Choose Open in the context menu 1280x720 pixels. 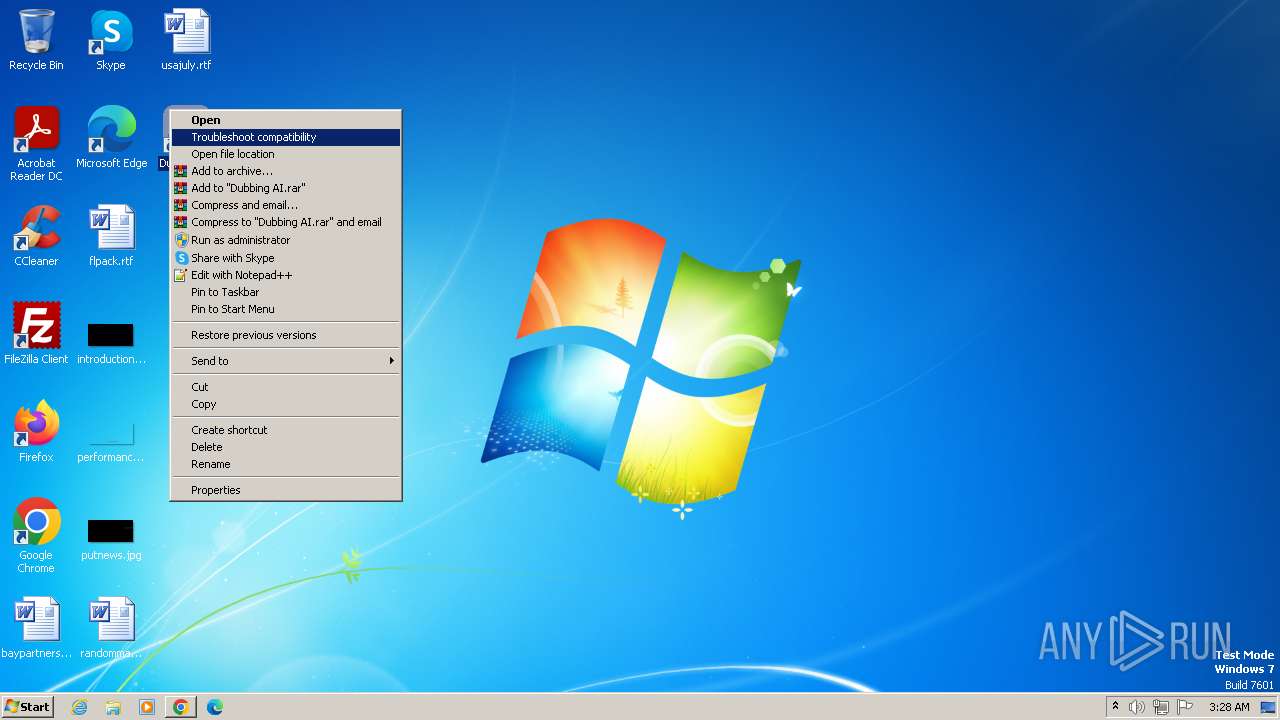[x=286, y=120]
